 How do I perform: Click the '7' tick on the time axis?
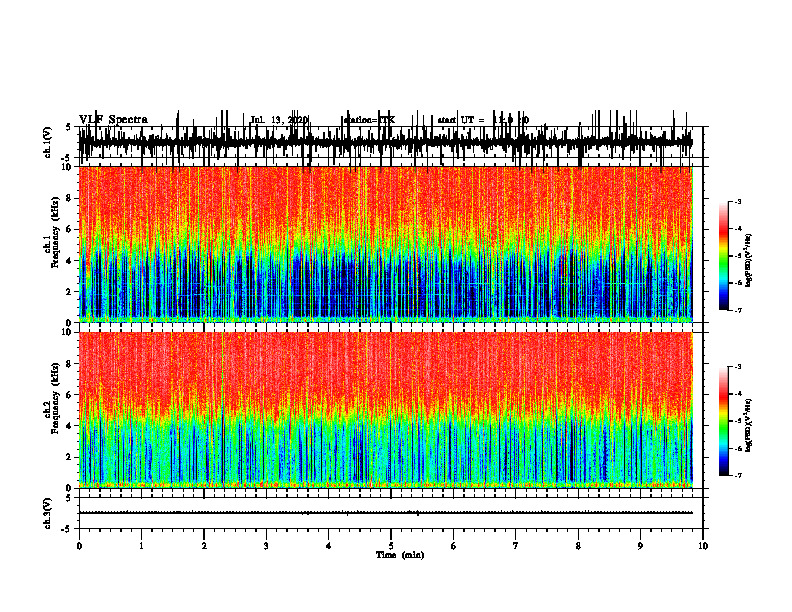516,546
